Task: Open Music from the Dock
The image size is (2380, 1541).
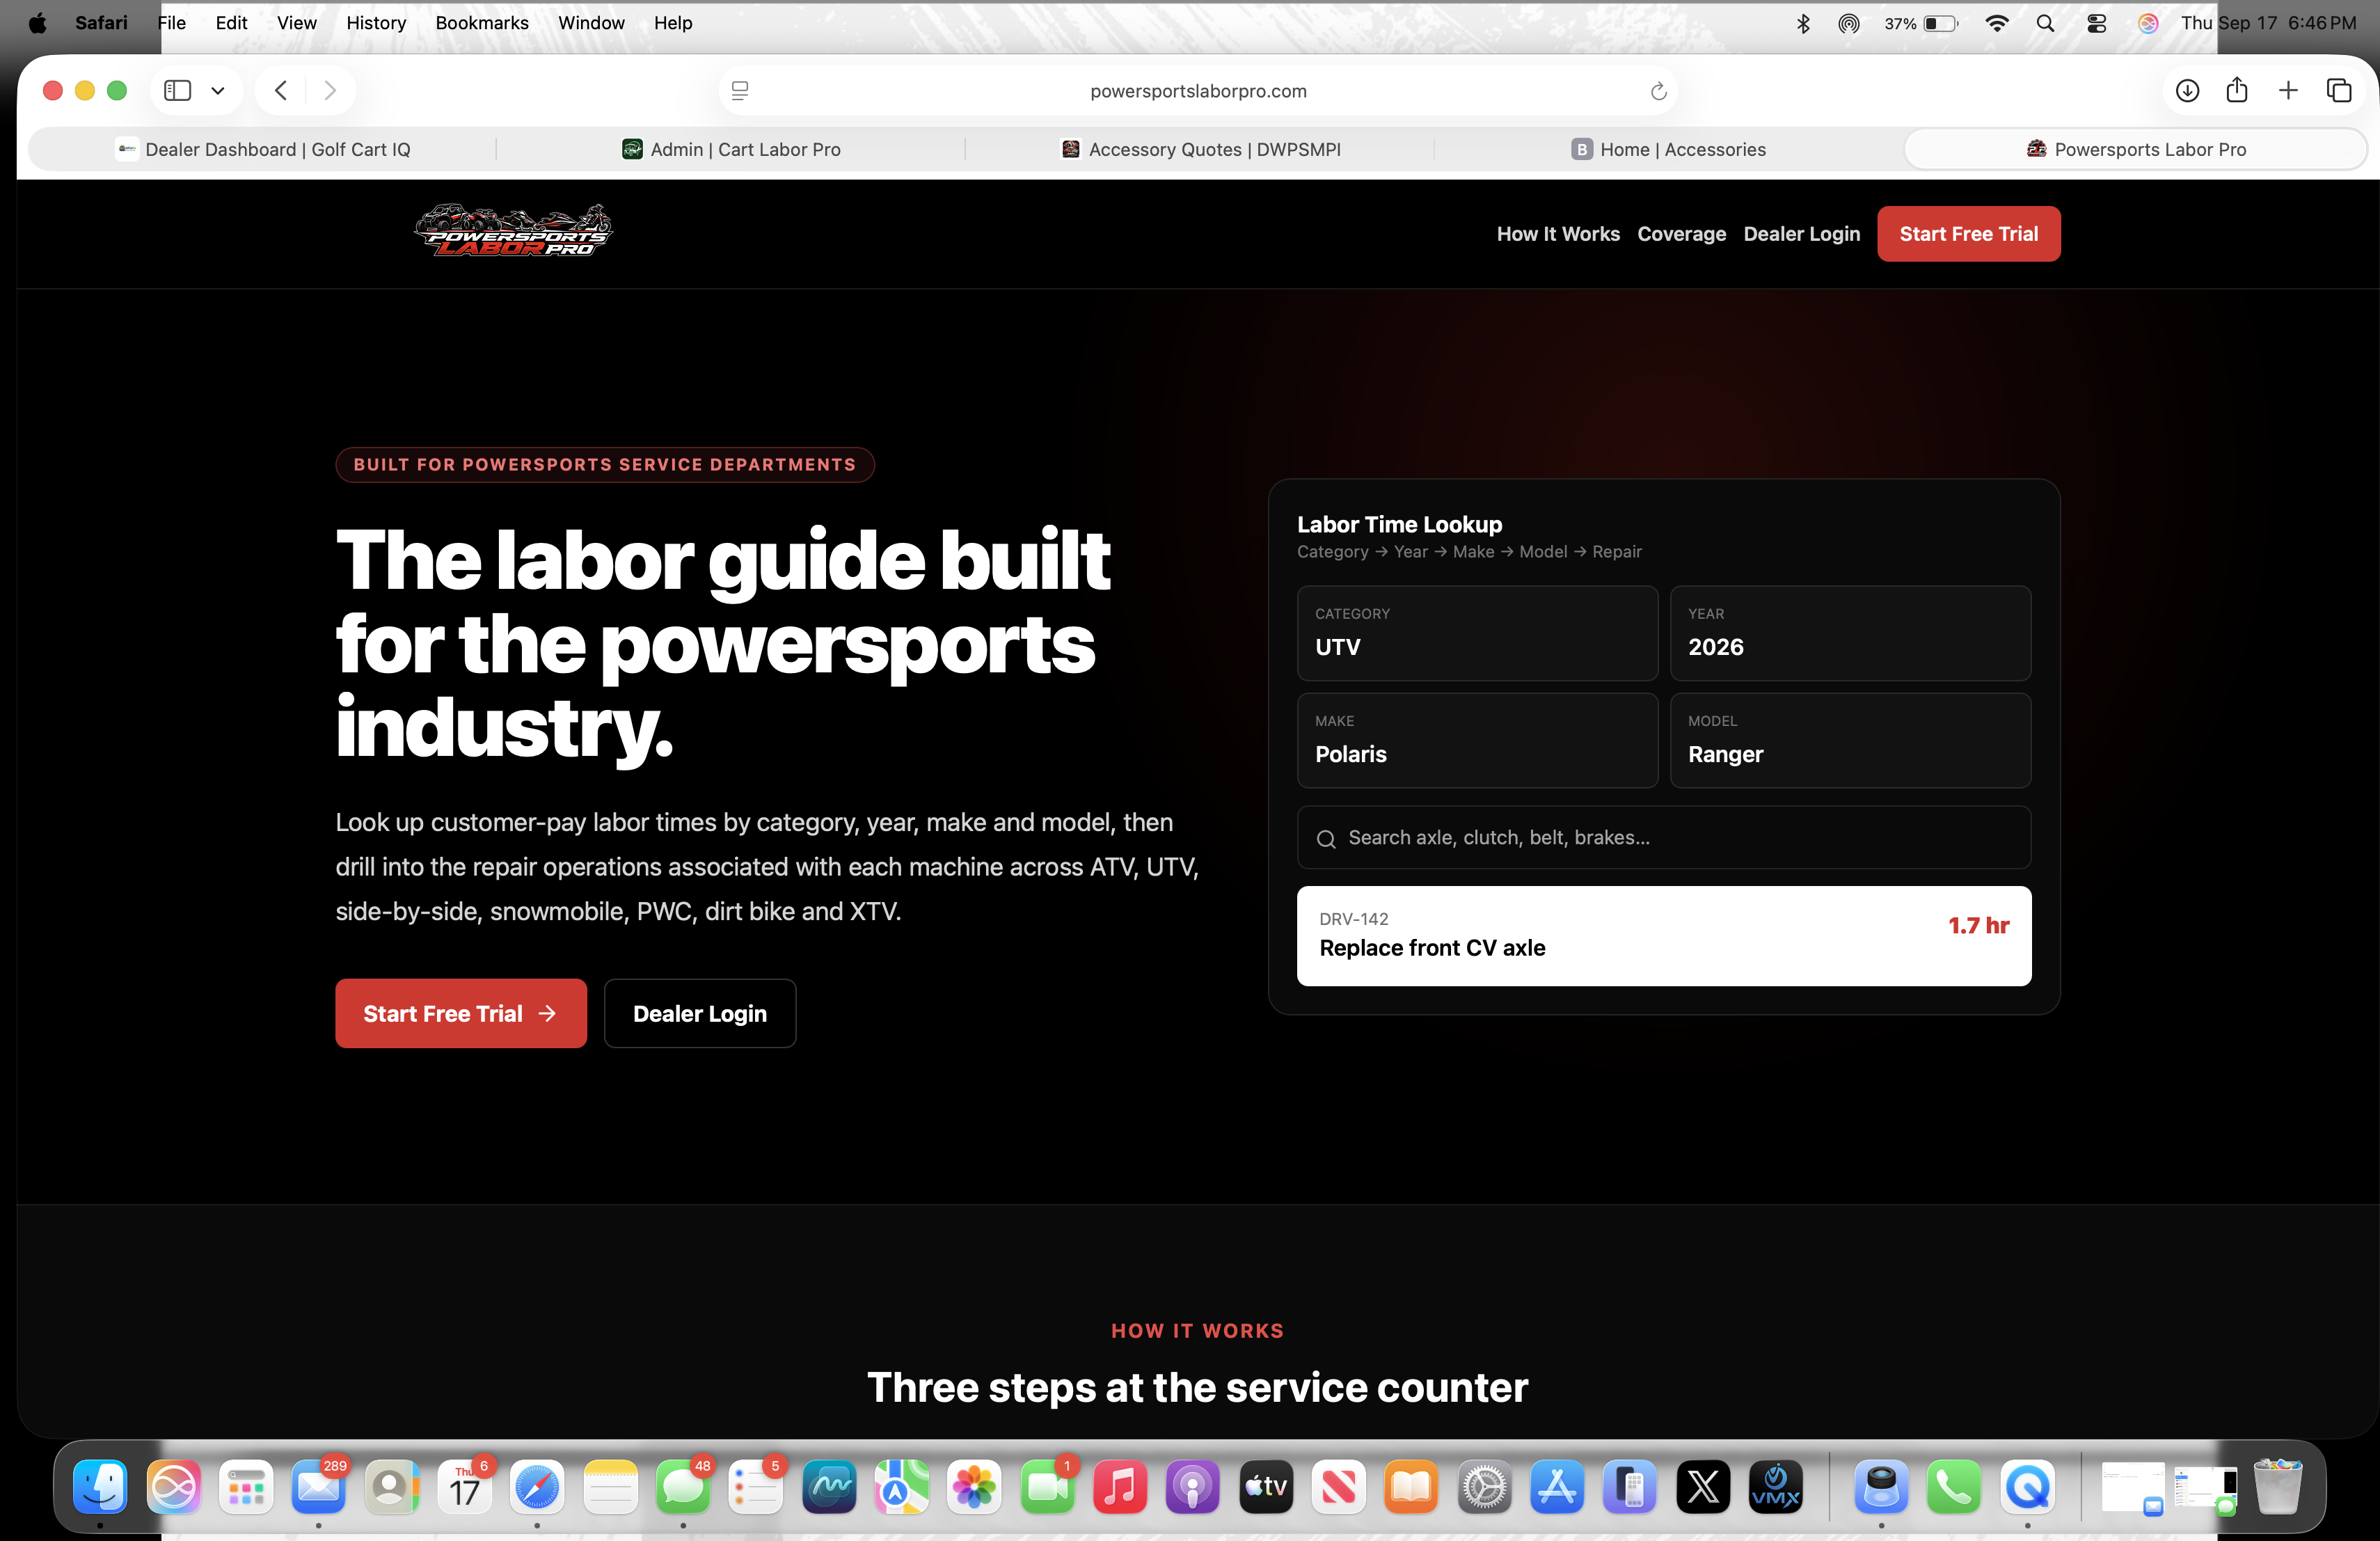Action: (x=1120, y=1487)
